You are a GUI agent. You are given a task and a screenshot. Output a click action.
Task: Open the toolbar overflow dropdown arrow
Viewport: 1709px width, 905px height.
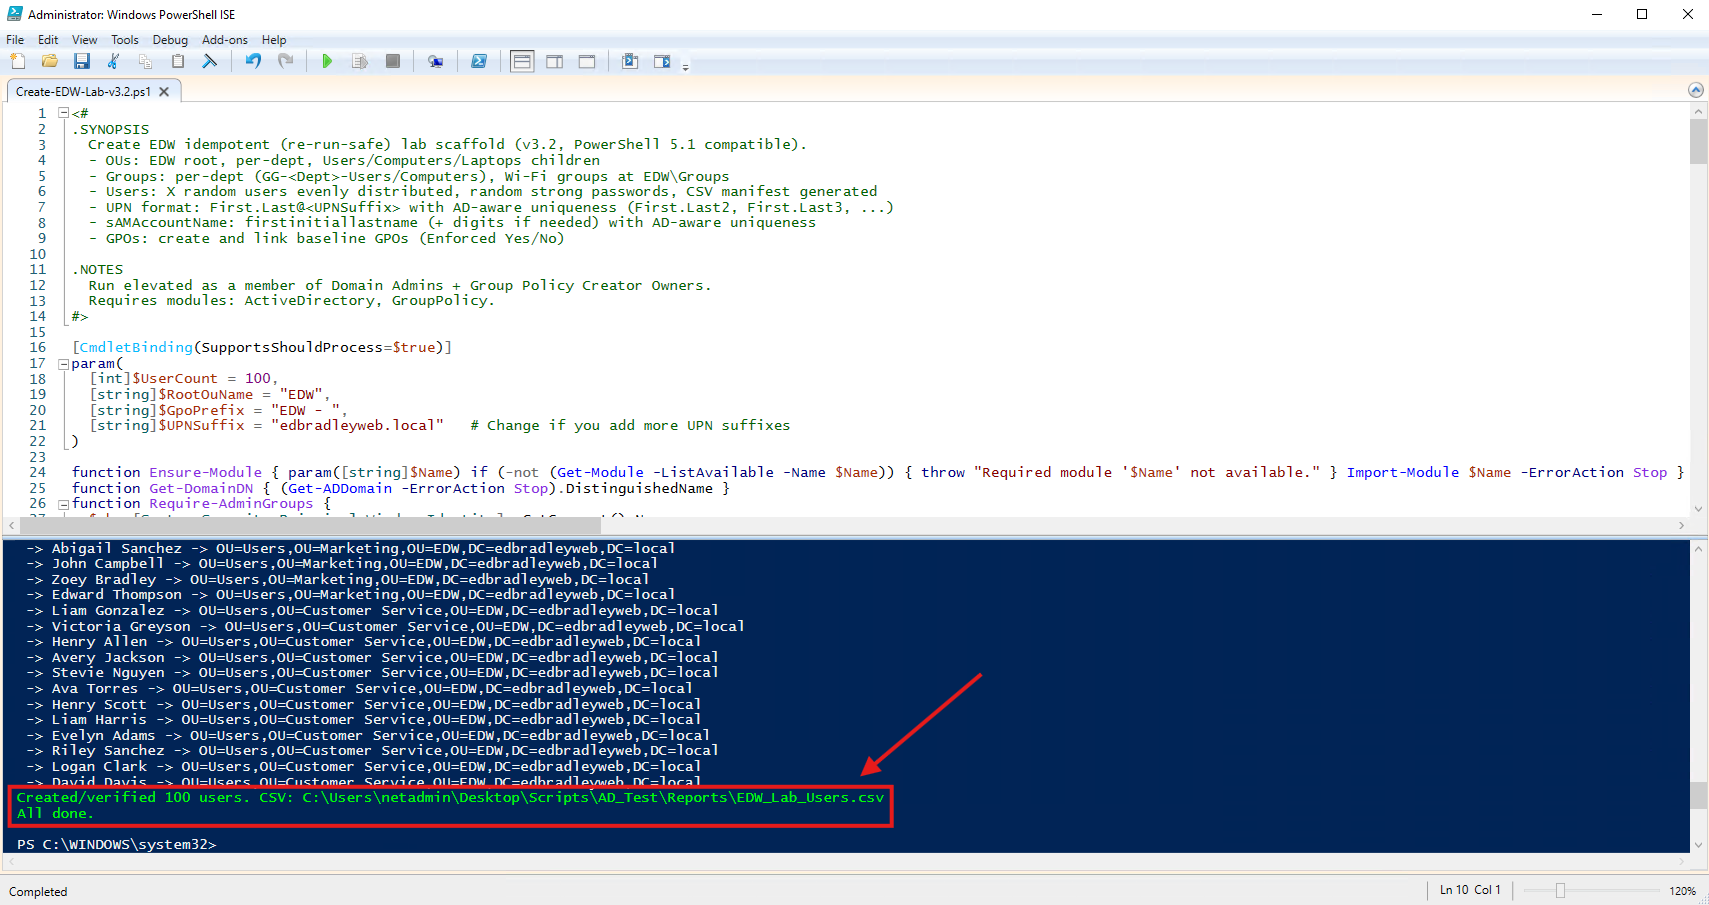tap(686, 66)
